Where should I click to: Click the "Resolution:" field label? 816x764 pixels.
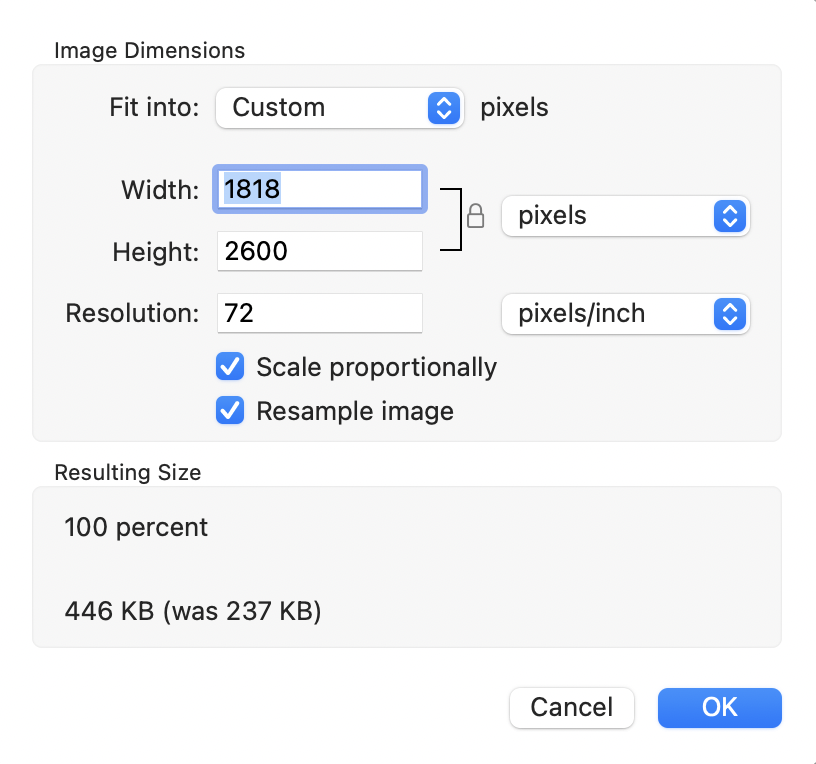[x=133, y=314]
